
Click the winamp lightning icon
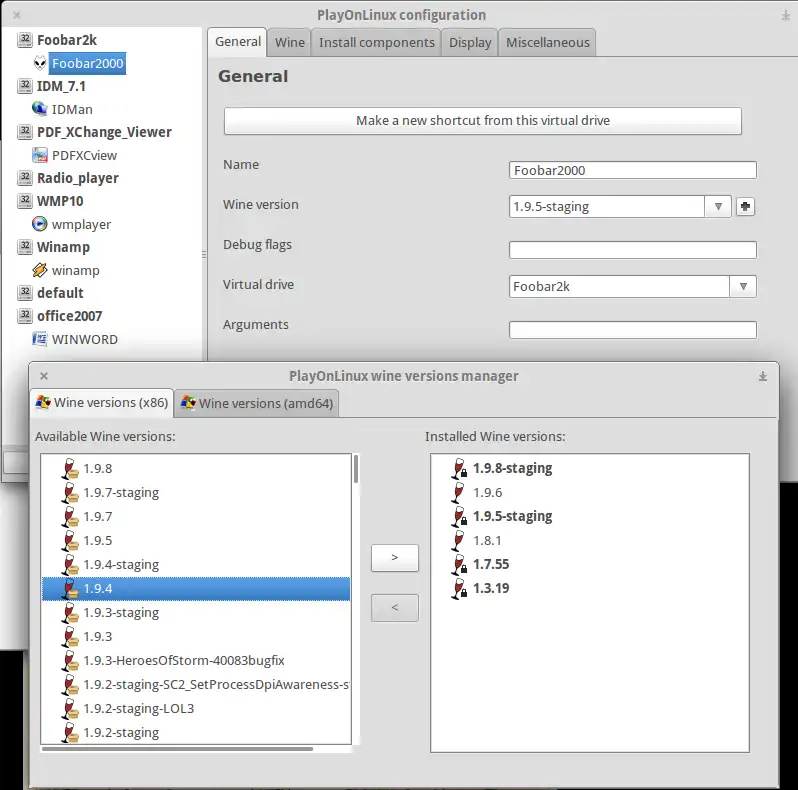[40, 270]
